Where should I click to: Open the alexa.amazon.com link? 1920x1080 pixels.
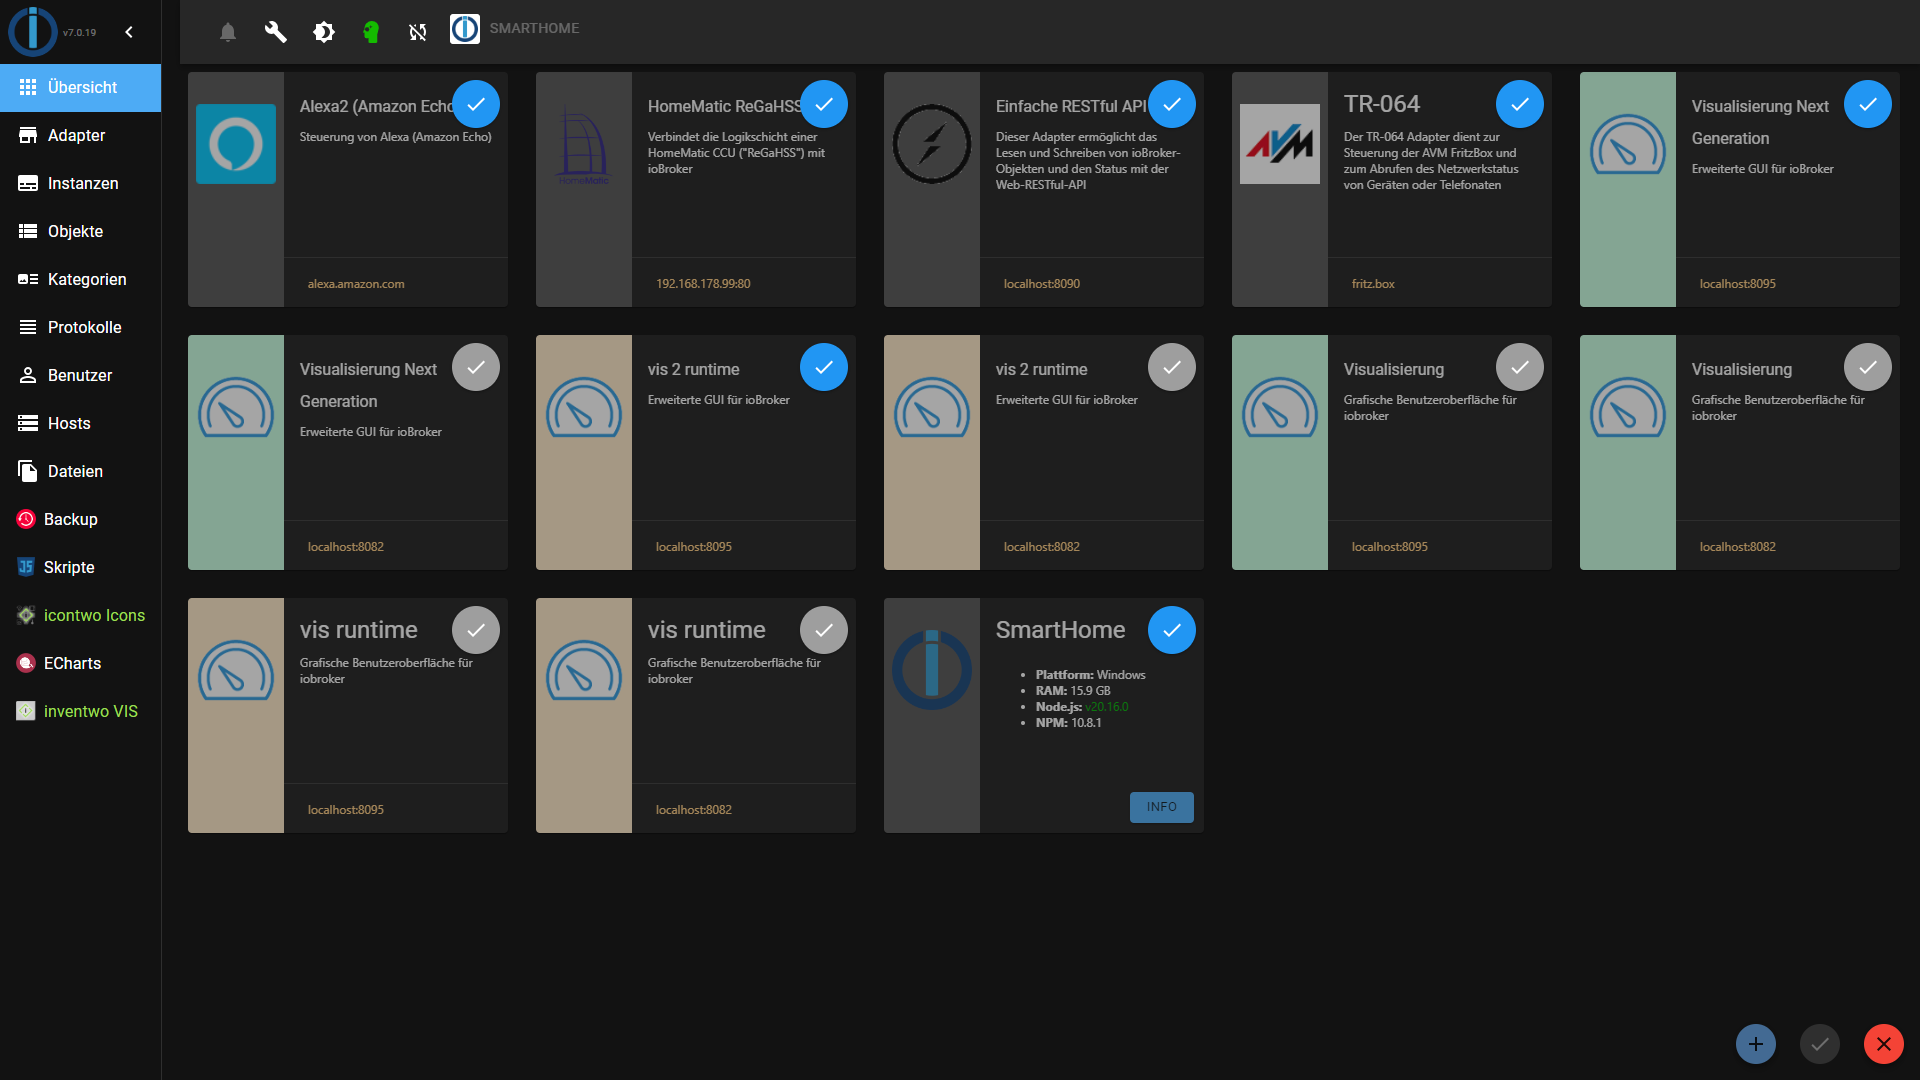pos(356,284)
